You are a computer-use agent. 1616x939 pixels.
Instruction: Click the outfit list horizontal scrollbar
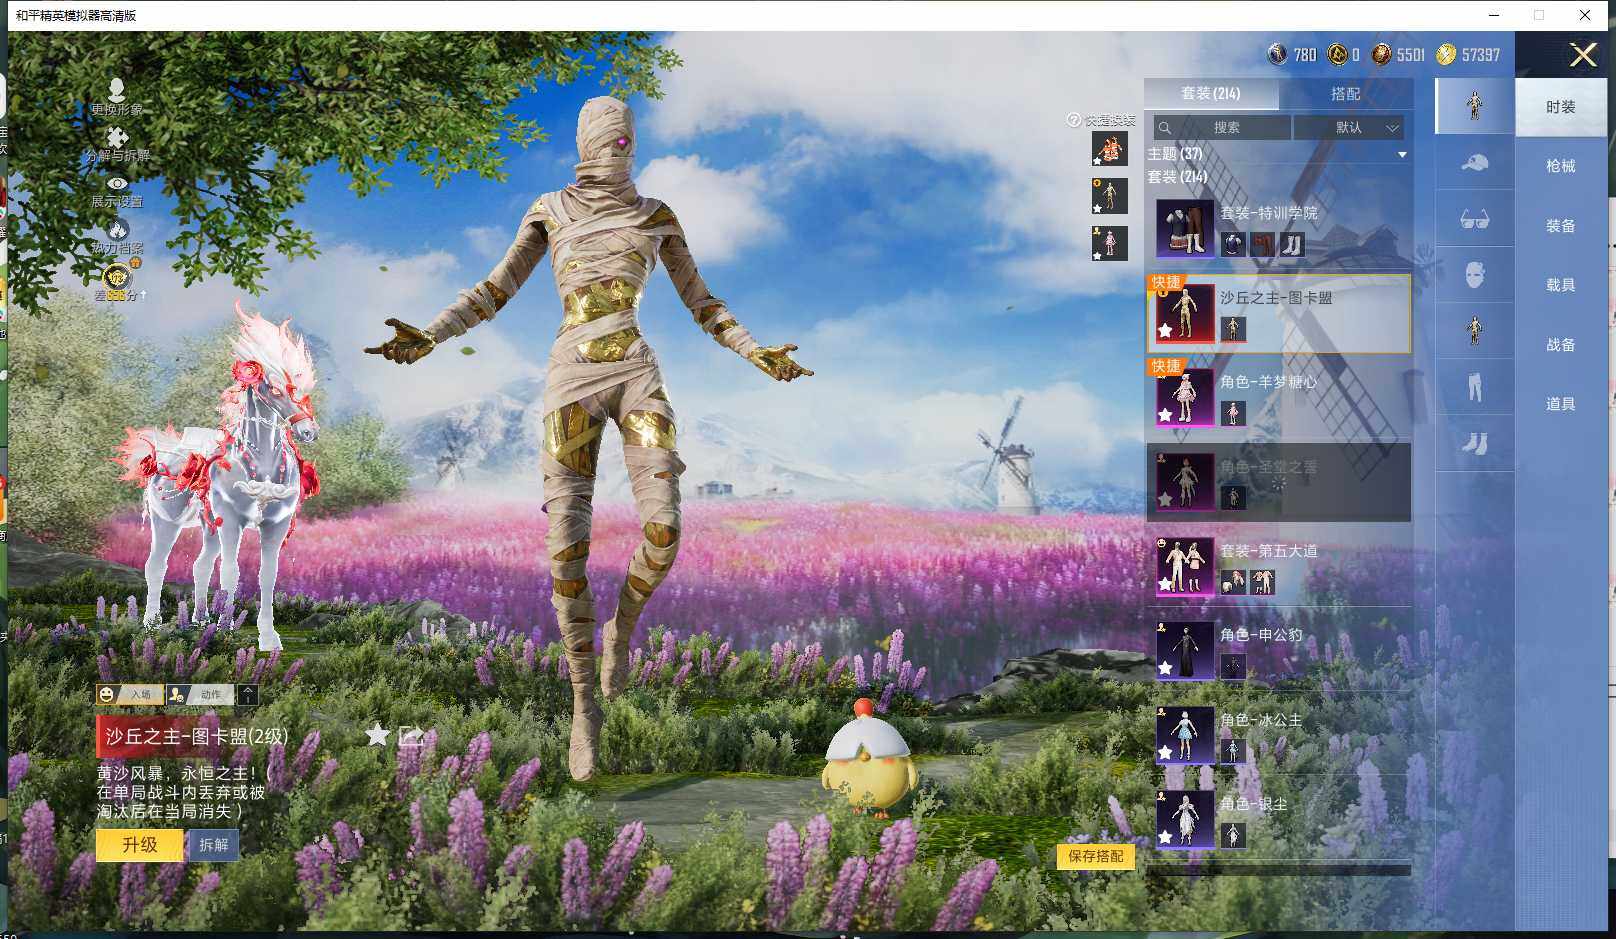1278,870
